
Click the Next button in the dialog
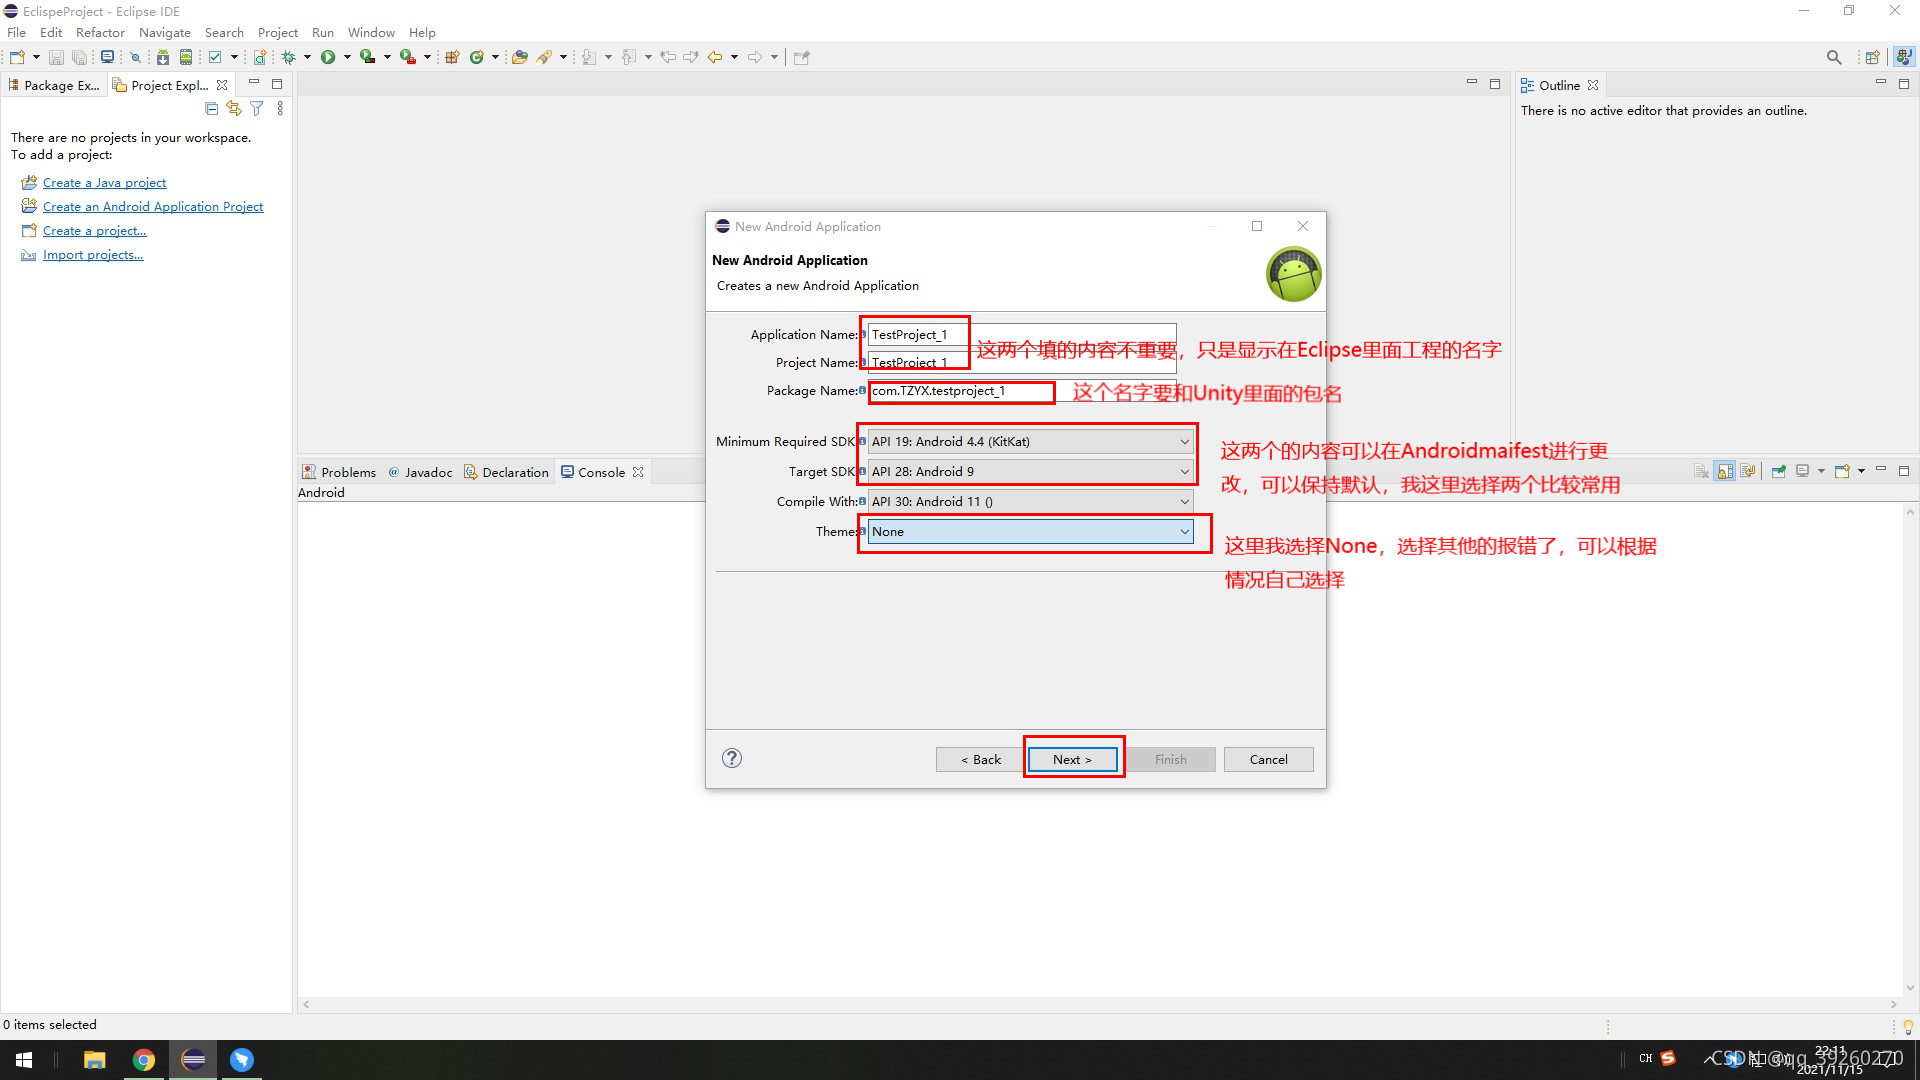(1072, 759)
